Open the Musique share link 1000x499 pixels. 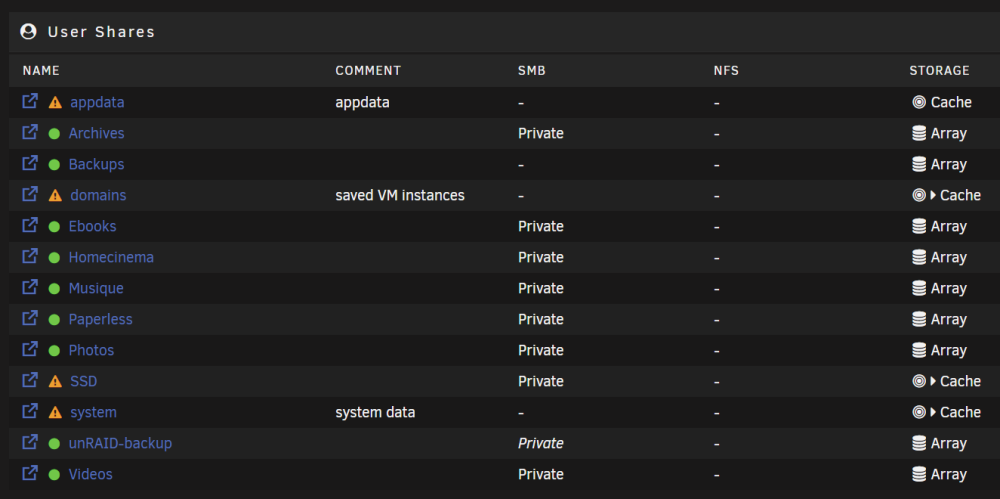click(x=96, y=288)
